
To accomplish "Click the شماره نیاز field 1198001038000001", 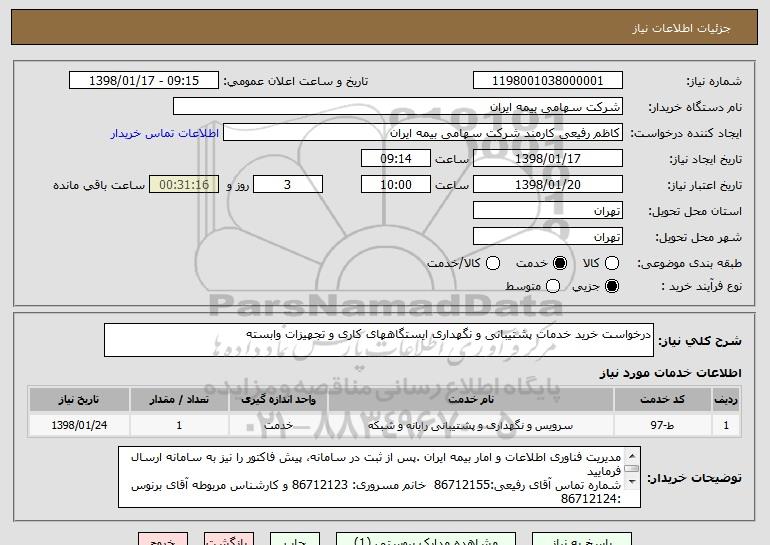I will [548, 81].
